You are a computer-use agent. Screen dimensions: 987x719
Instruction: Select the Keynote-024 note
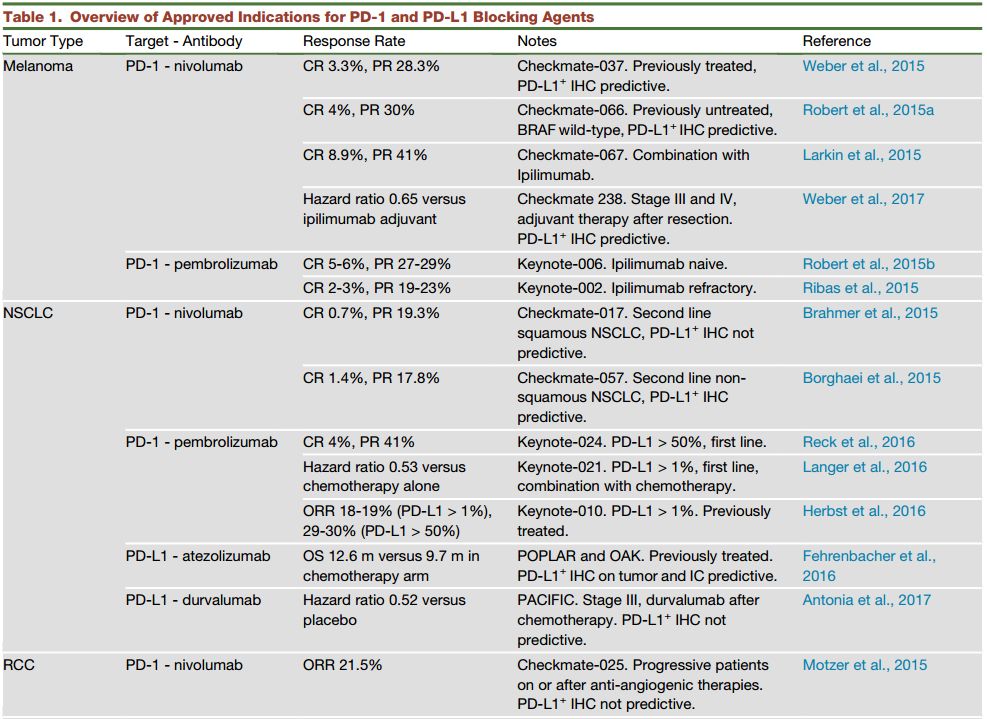tap(641, 442)
